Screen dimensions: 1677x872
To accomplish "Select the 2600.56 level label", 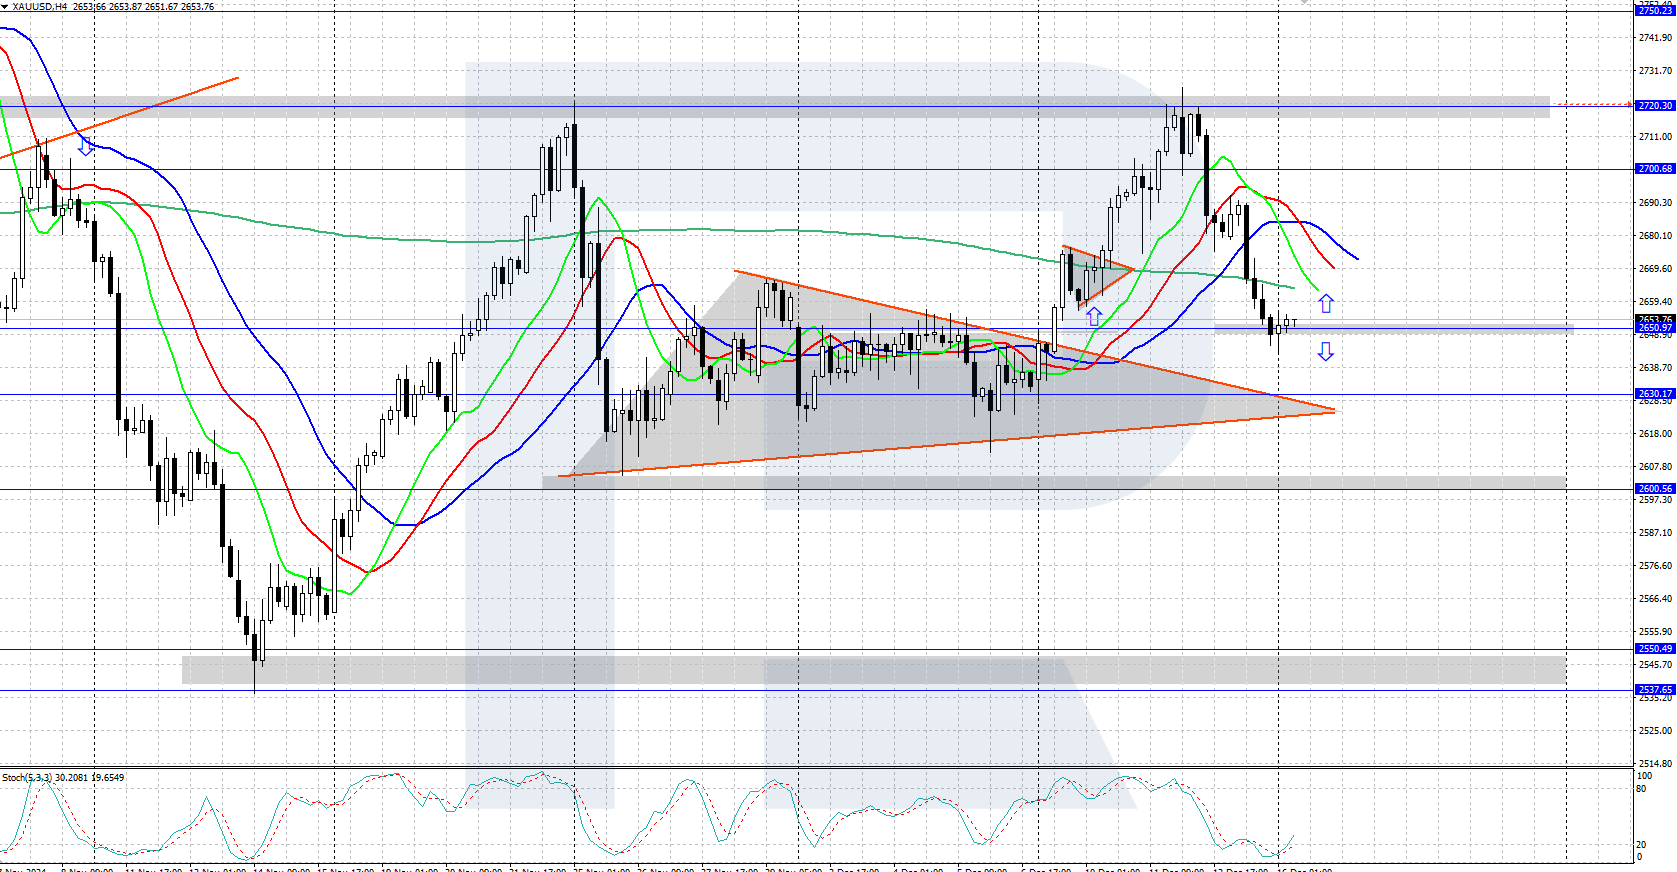I will 1655,489.
